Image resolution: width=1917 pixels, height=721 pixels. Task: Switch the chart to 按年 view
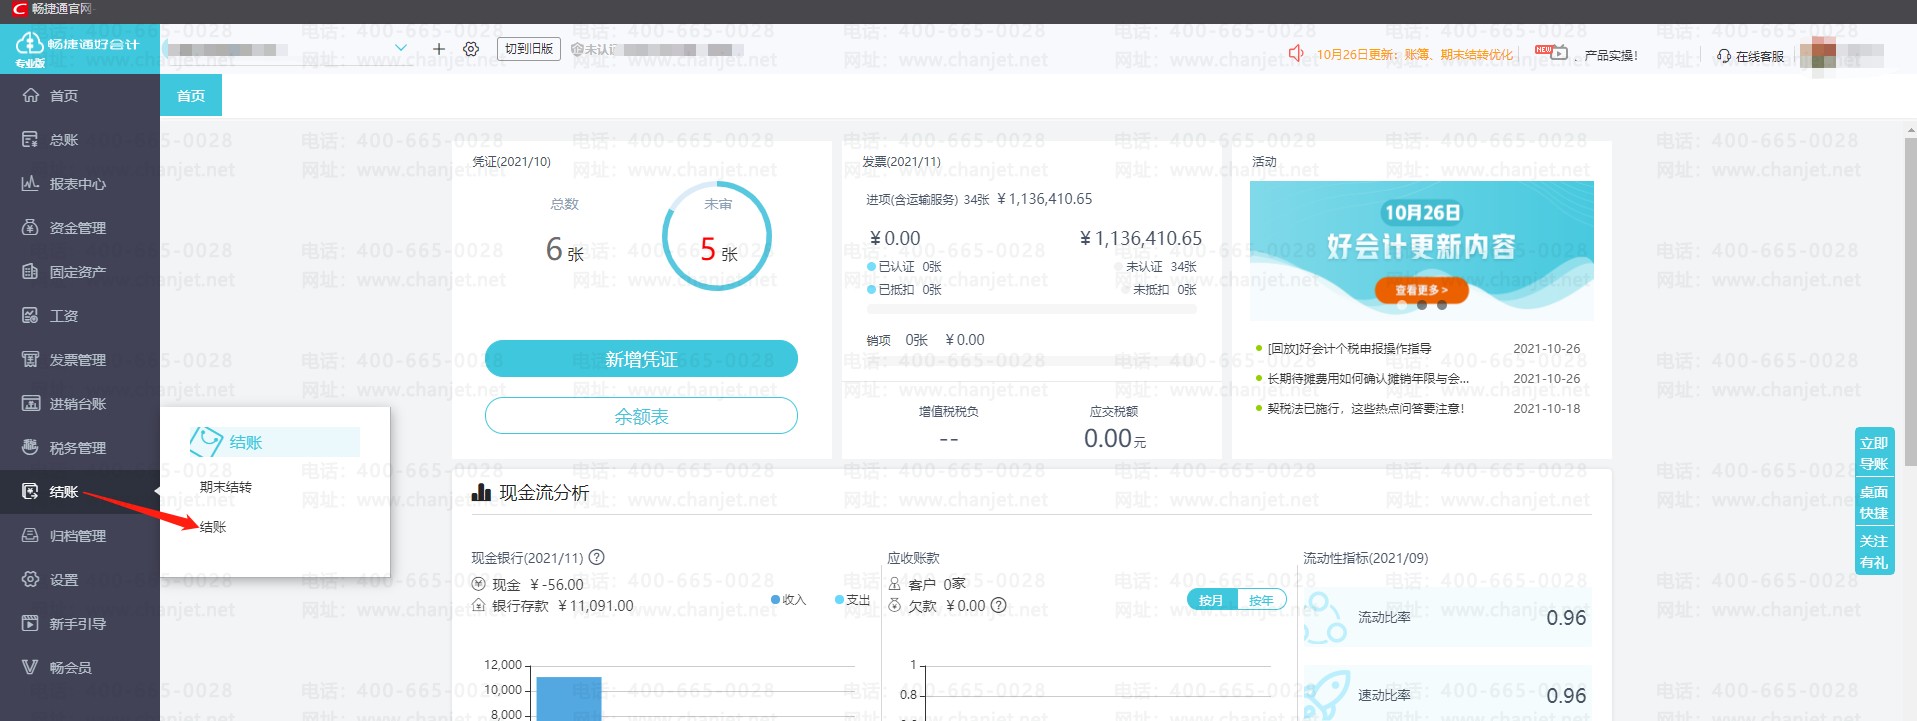pos(1261,600)
